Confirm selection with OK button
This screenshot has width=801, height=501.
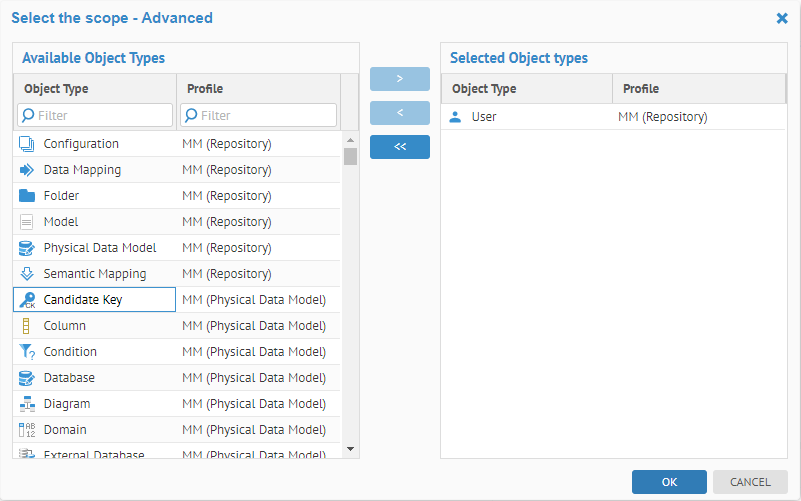[669, 482]
